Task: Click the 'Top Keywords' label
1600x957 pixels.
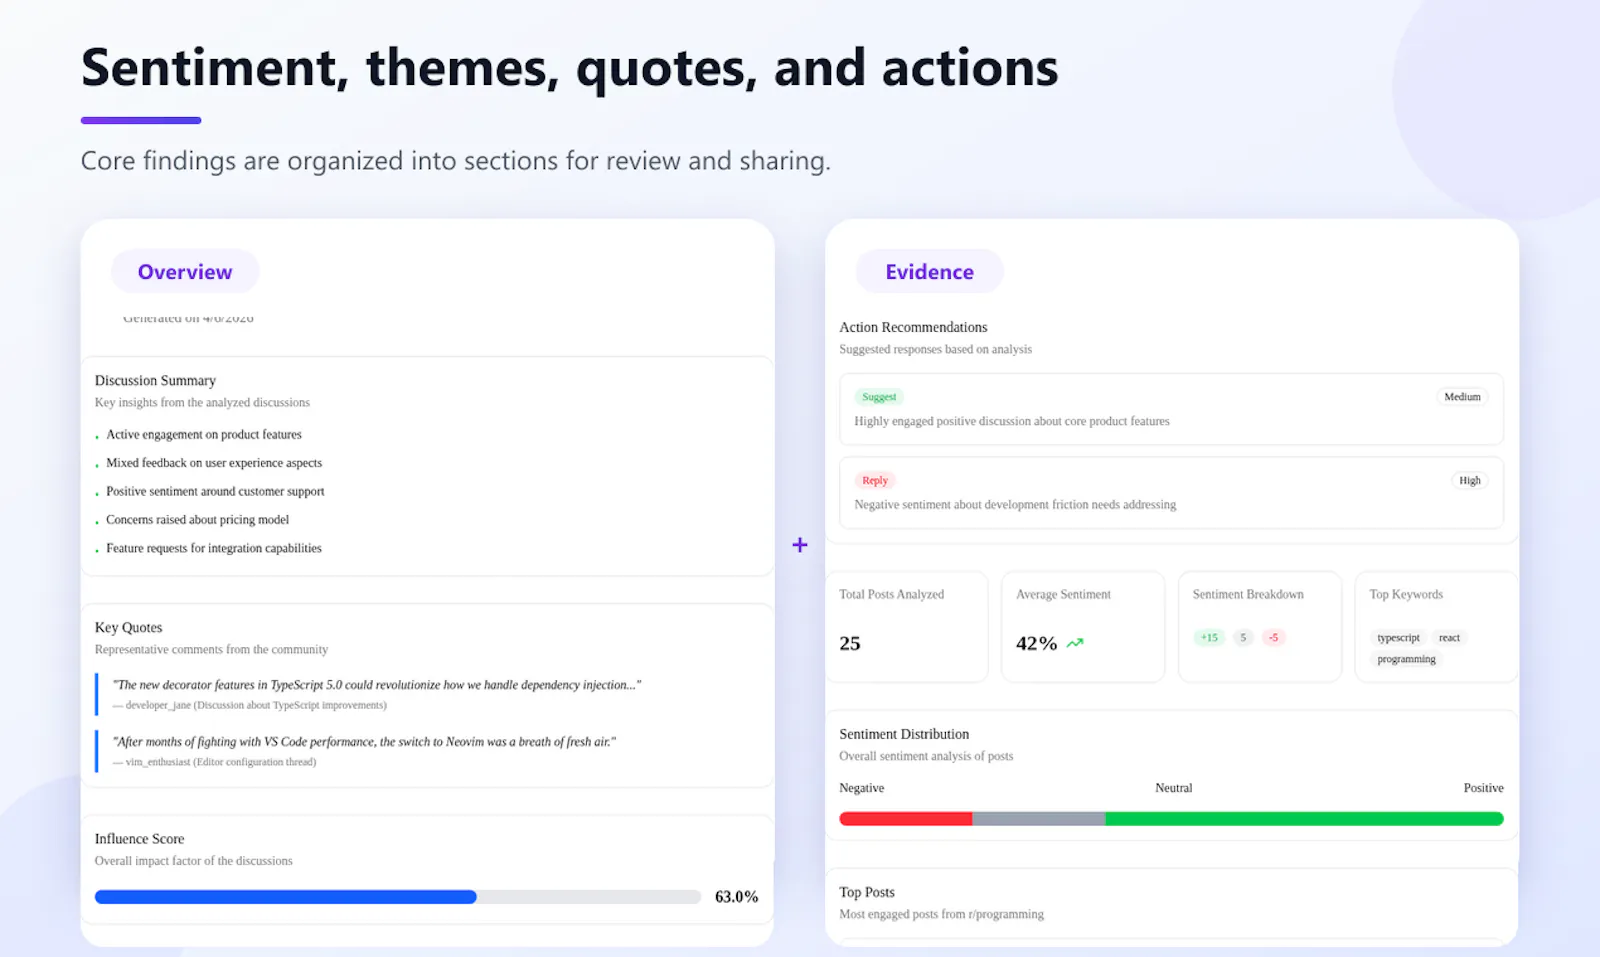Action: tap(1406, 595)
